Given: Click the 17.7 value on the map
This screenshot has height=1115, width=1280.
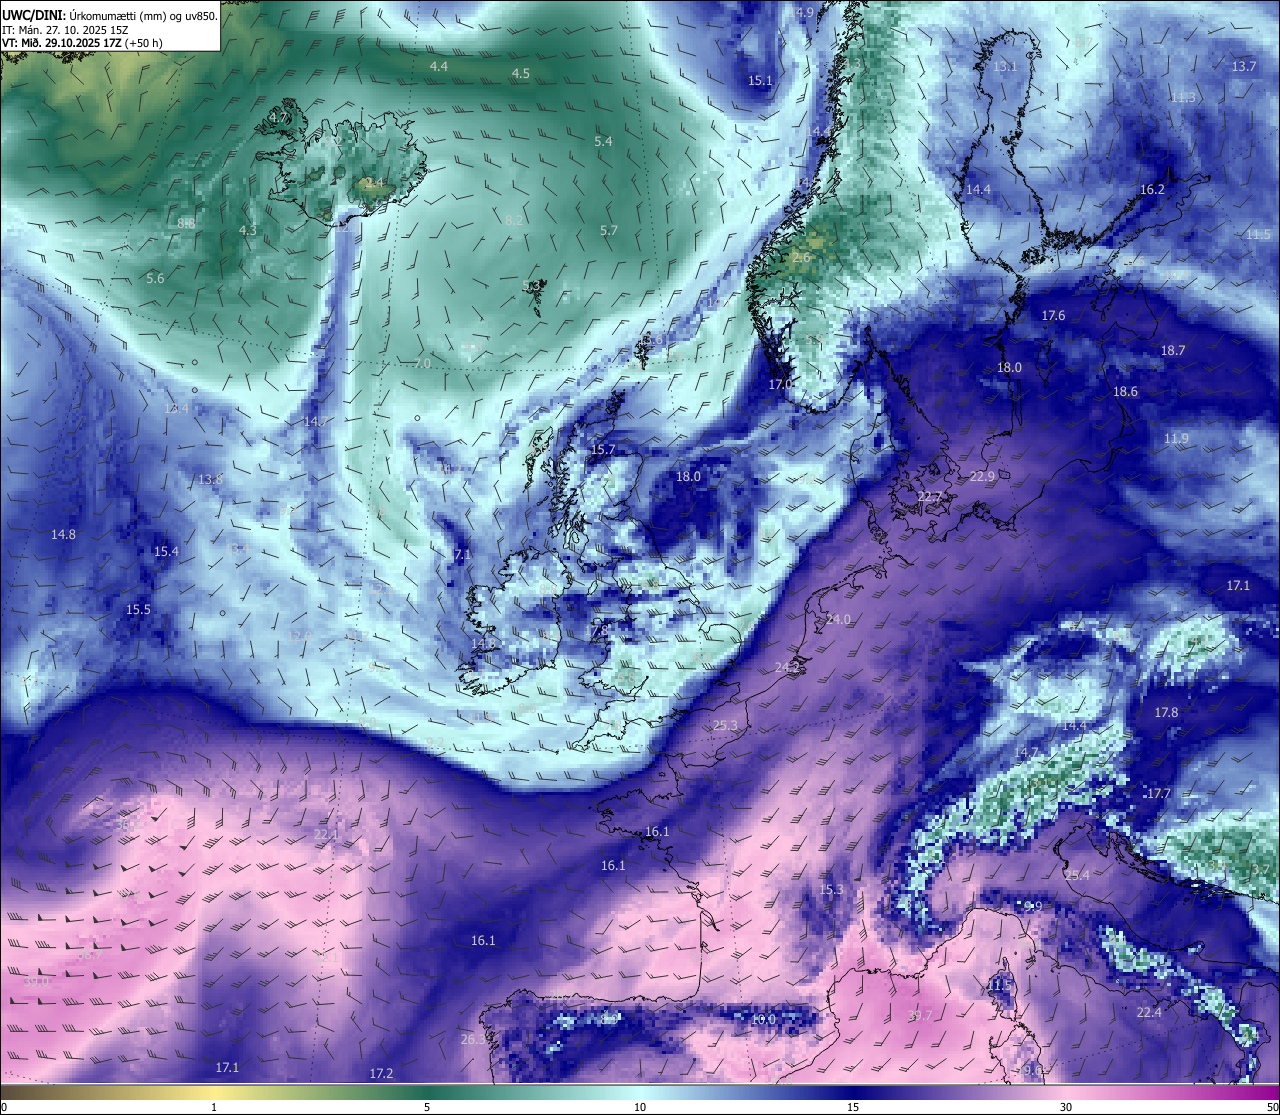Looking at the screenshot, I should 1158,794.
